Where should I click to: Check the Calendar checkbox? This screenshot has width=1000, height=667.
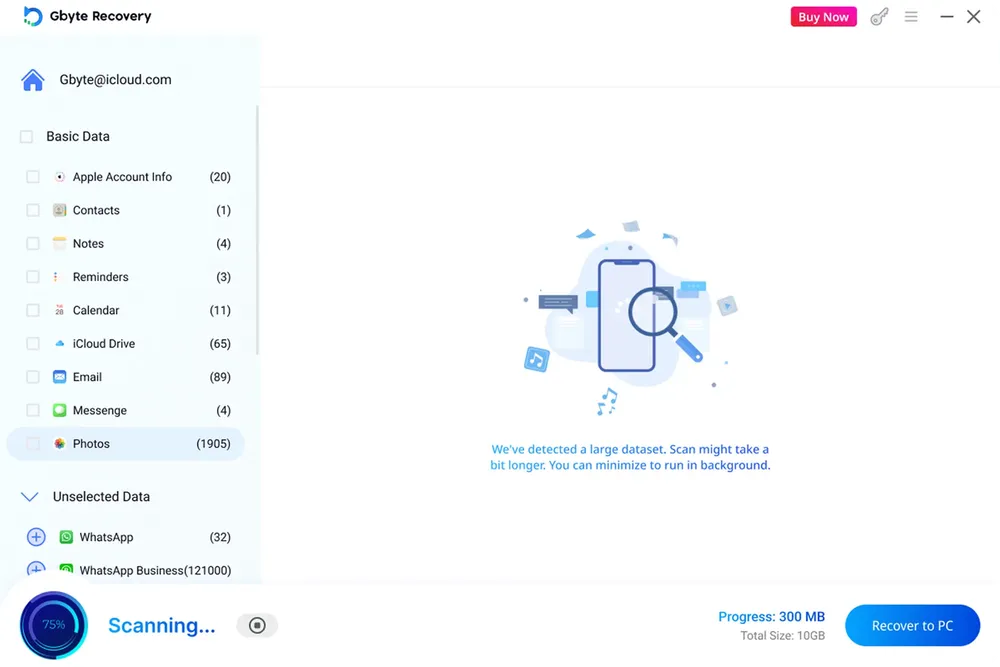33,311
